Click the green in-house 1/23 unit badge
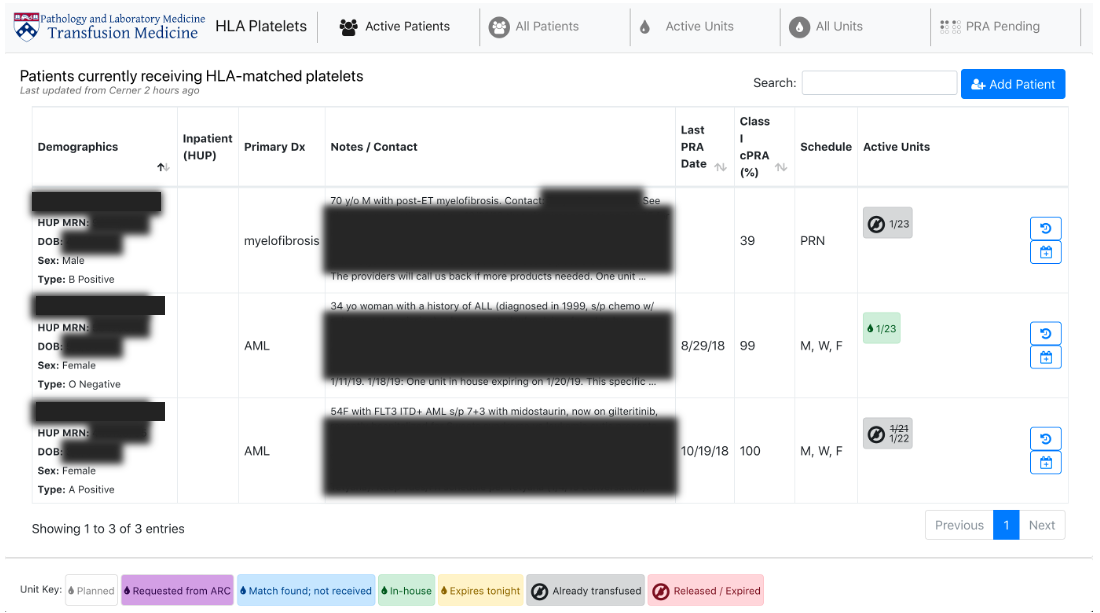 click(x=881, y=328)
